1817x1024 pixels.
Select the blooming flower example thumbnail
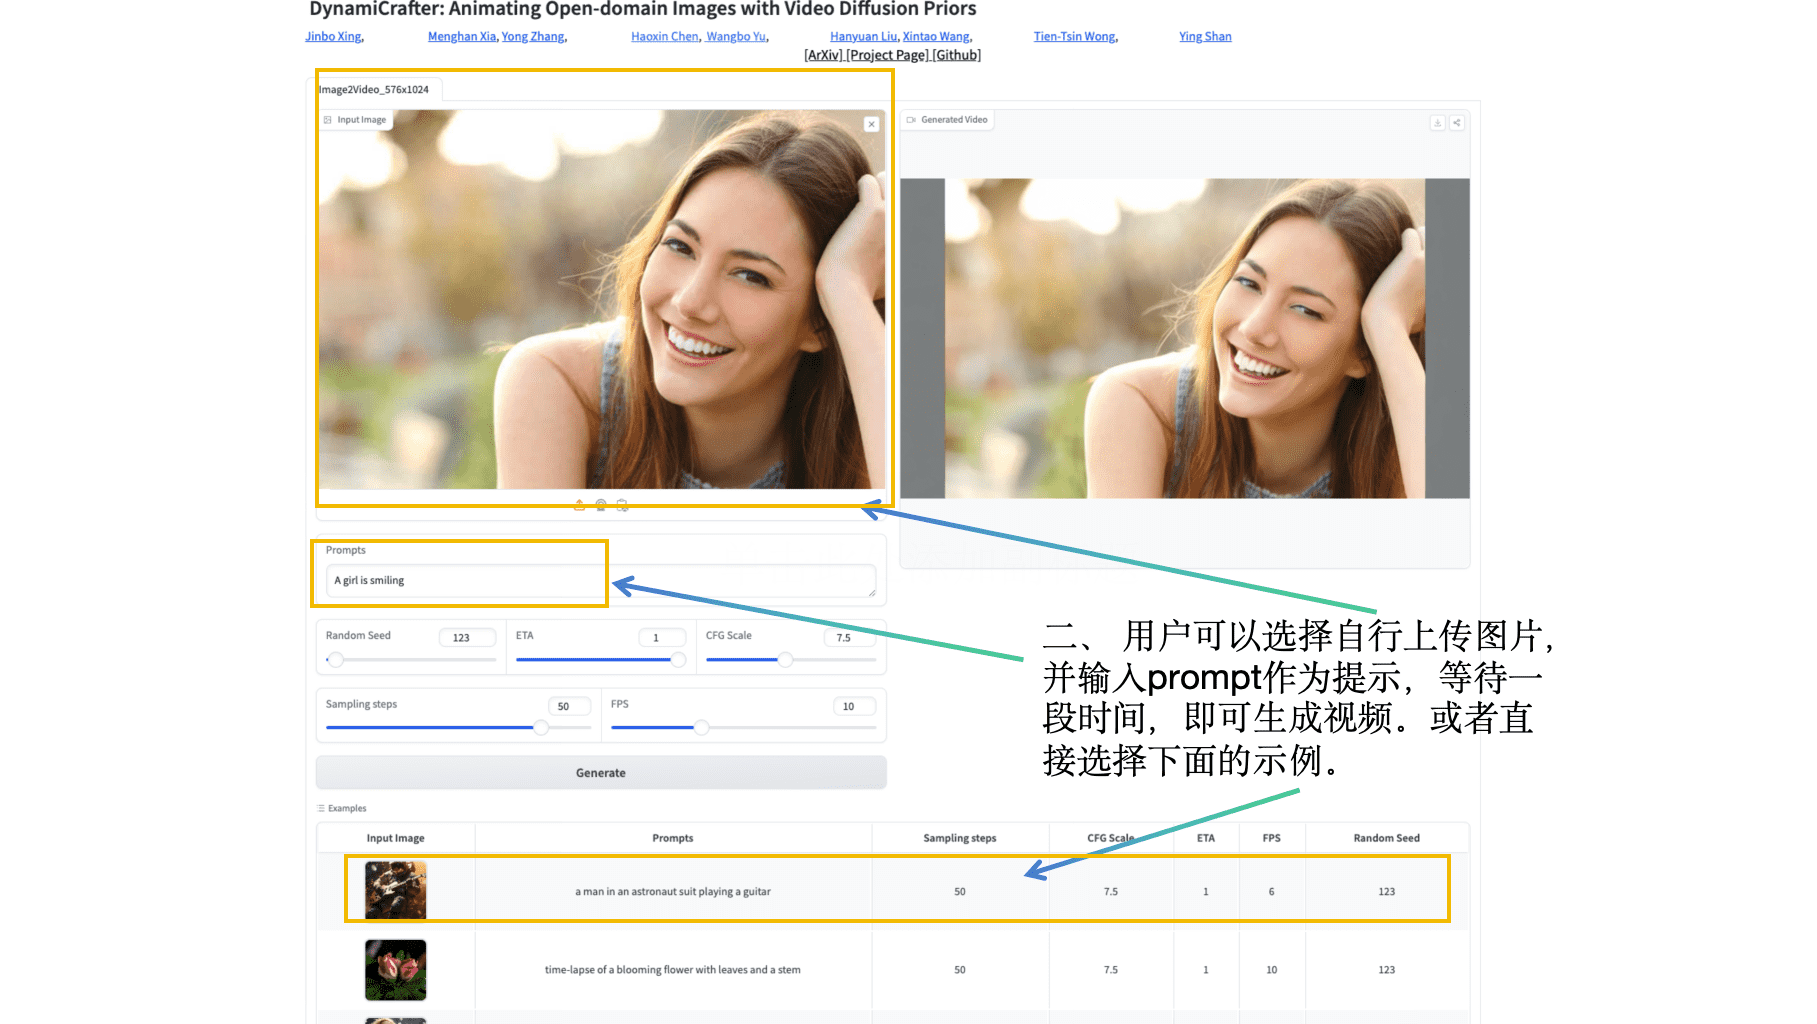click(x=396, y=970)
